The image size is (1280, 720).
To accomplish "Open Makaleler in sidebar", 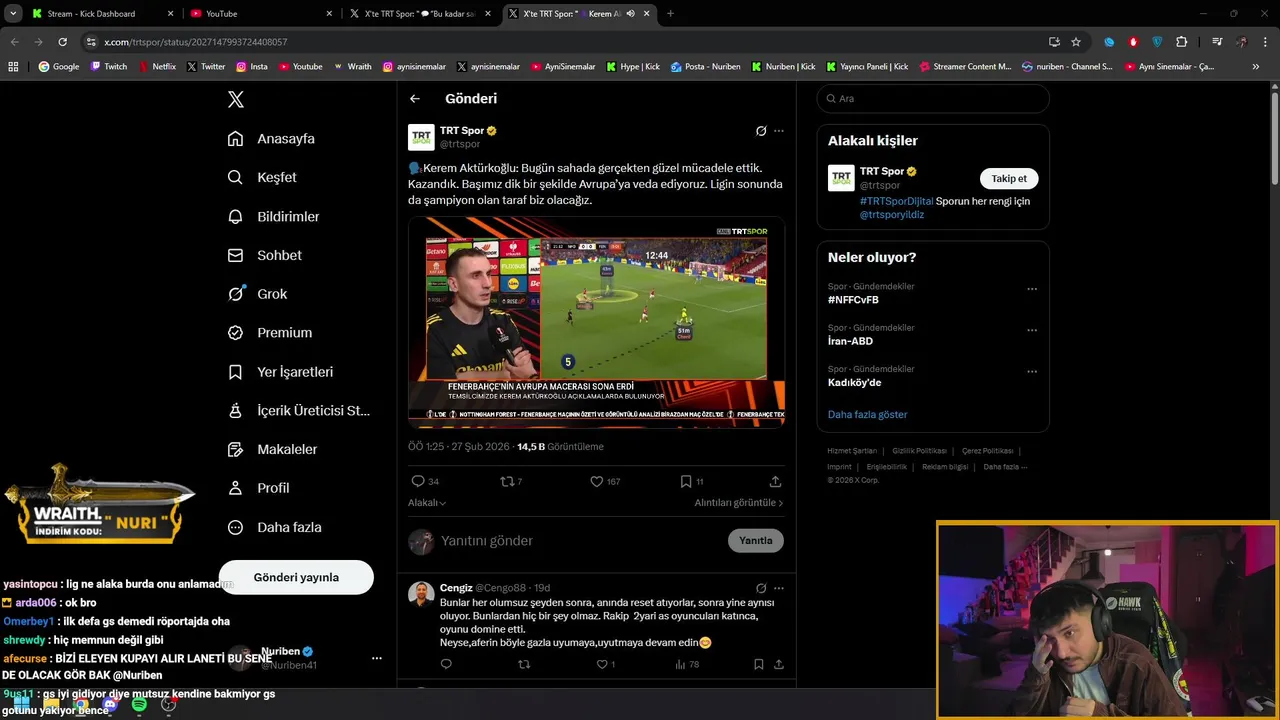I will pyautogui.click(x=272, y=450).
